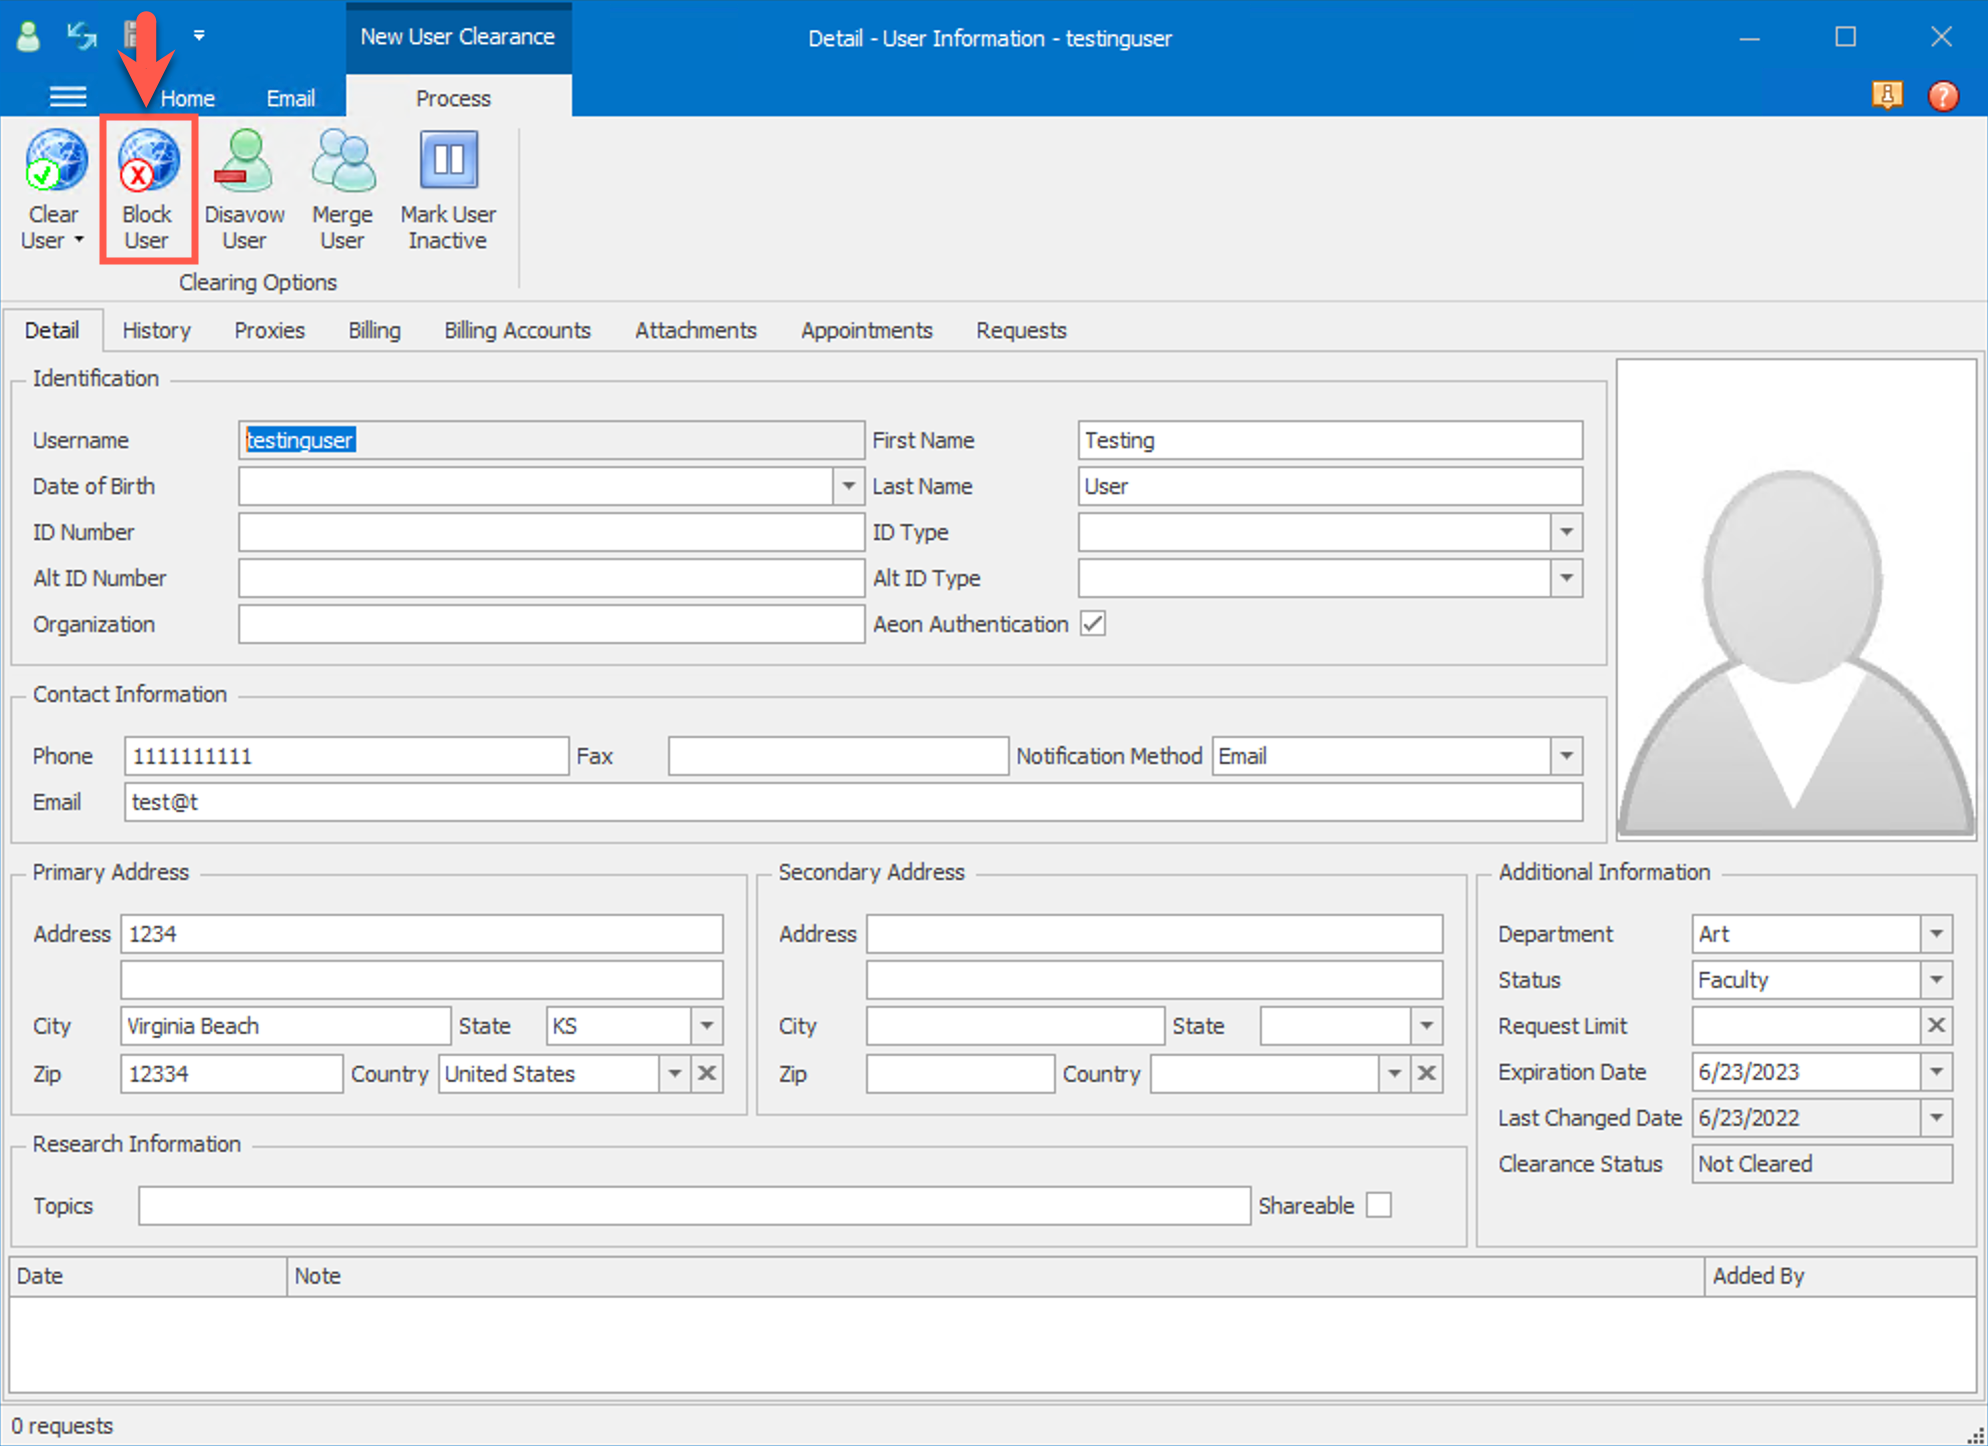Open the Billing Accounts tab
Viewport: 1988px width, 1446px height.
[x=517, y=330]
